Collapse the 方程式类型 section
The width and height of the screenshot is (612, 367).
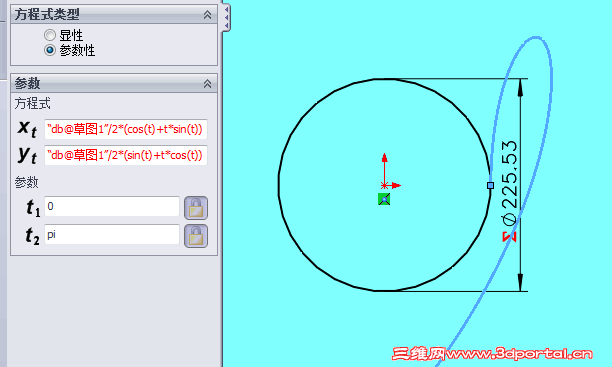[x=207, y=15]
